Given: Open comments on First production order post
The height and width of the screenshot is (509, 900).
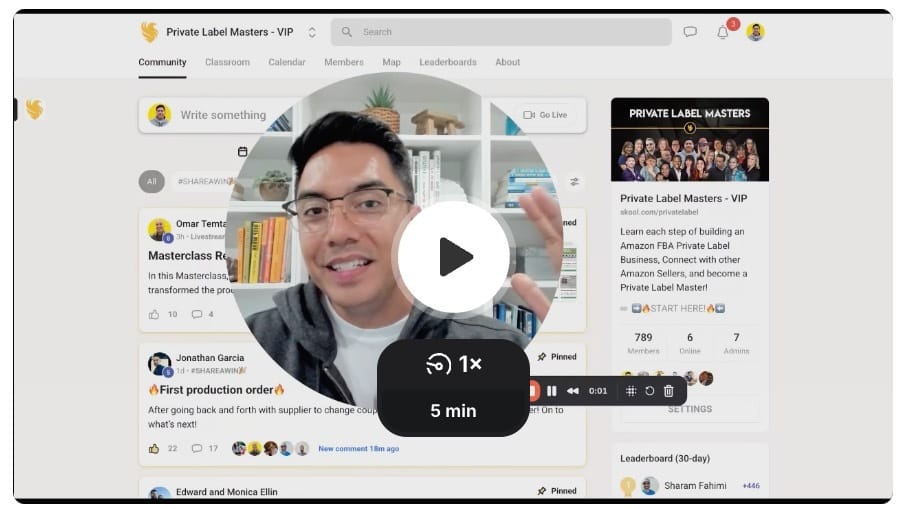Looking at the screenshot, I should tap(197, 449).
